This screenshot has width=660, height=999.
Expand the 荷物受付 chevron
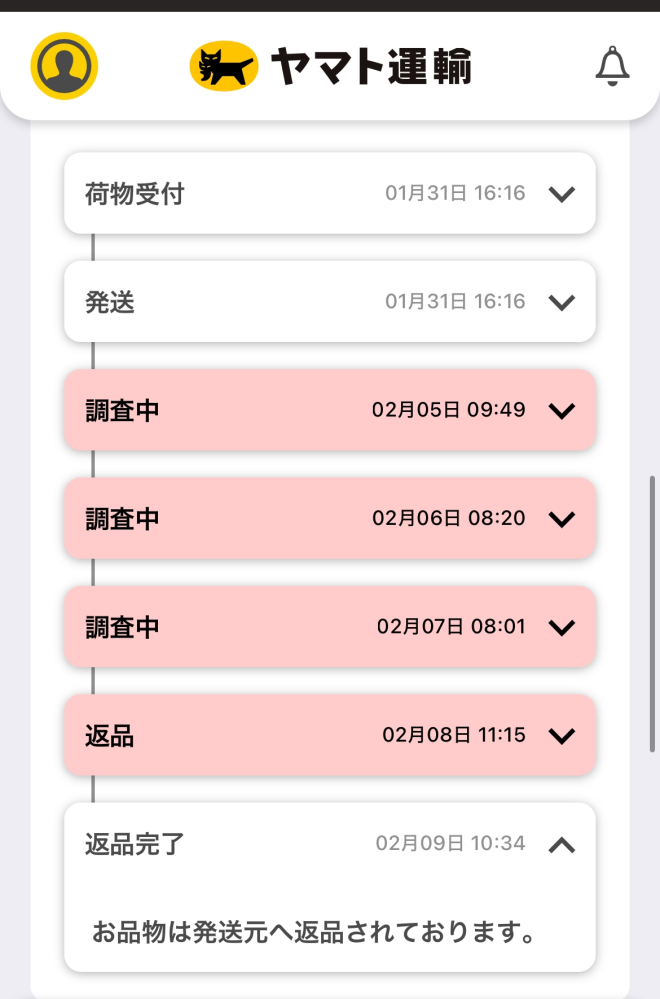(x=562, y=194)
